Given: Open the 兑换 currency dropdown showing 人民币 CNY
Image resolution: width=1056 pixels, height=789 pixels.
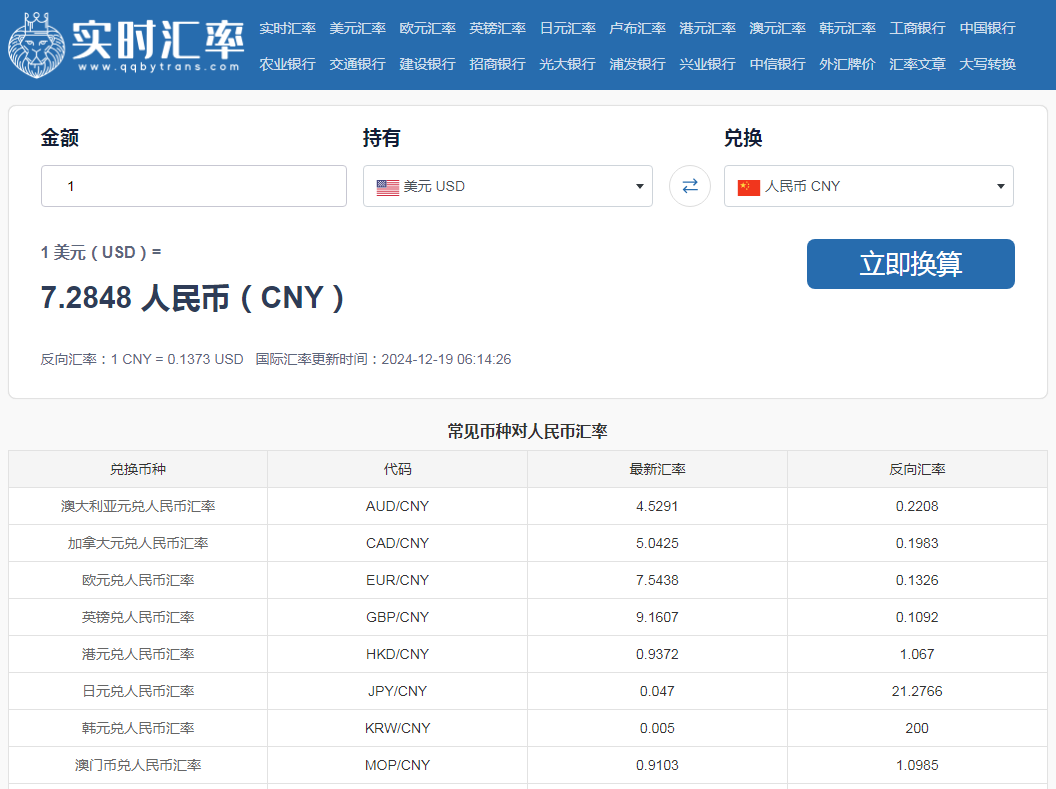Looking at the screenshot, I should click(x=868, y=185).
